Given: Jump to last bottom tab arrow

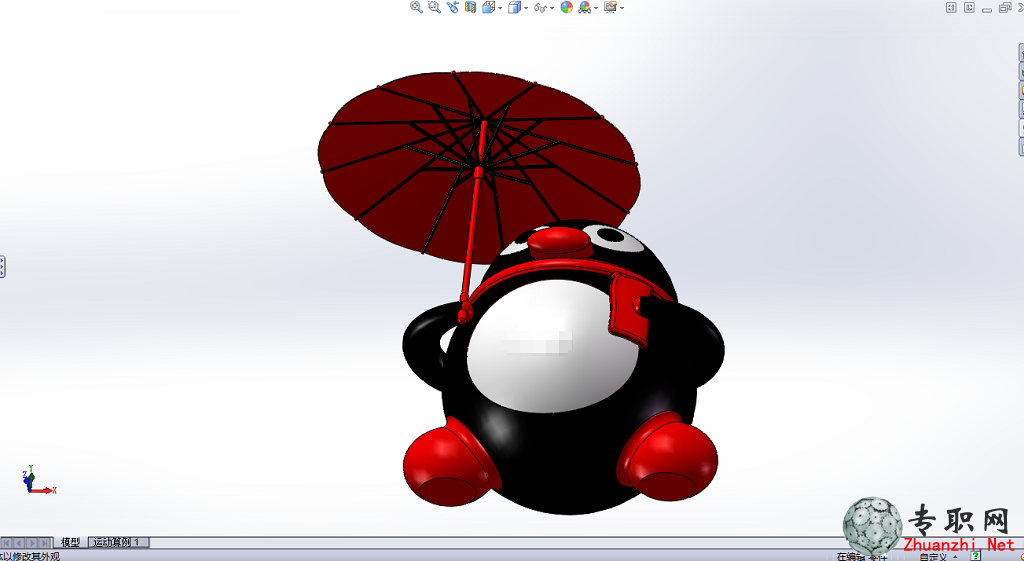Looking at the screenshot, I should pos(44,543).
